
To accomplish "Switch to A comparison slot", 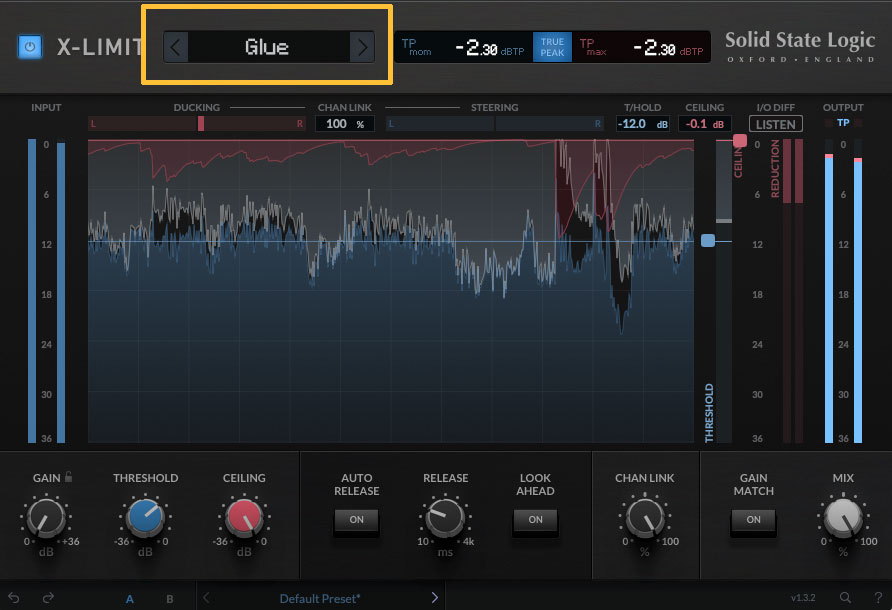I will (x=130, y=599).
